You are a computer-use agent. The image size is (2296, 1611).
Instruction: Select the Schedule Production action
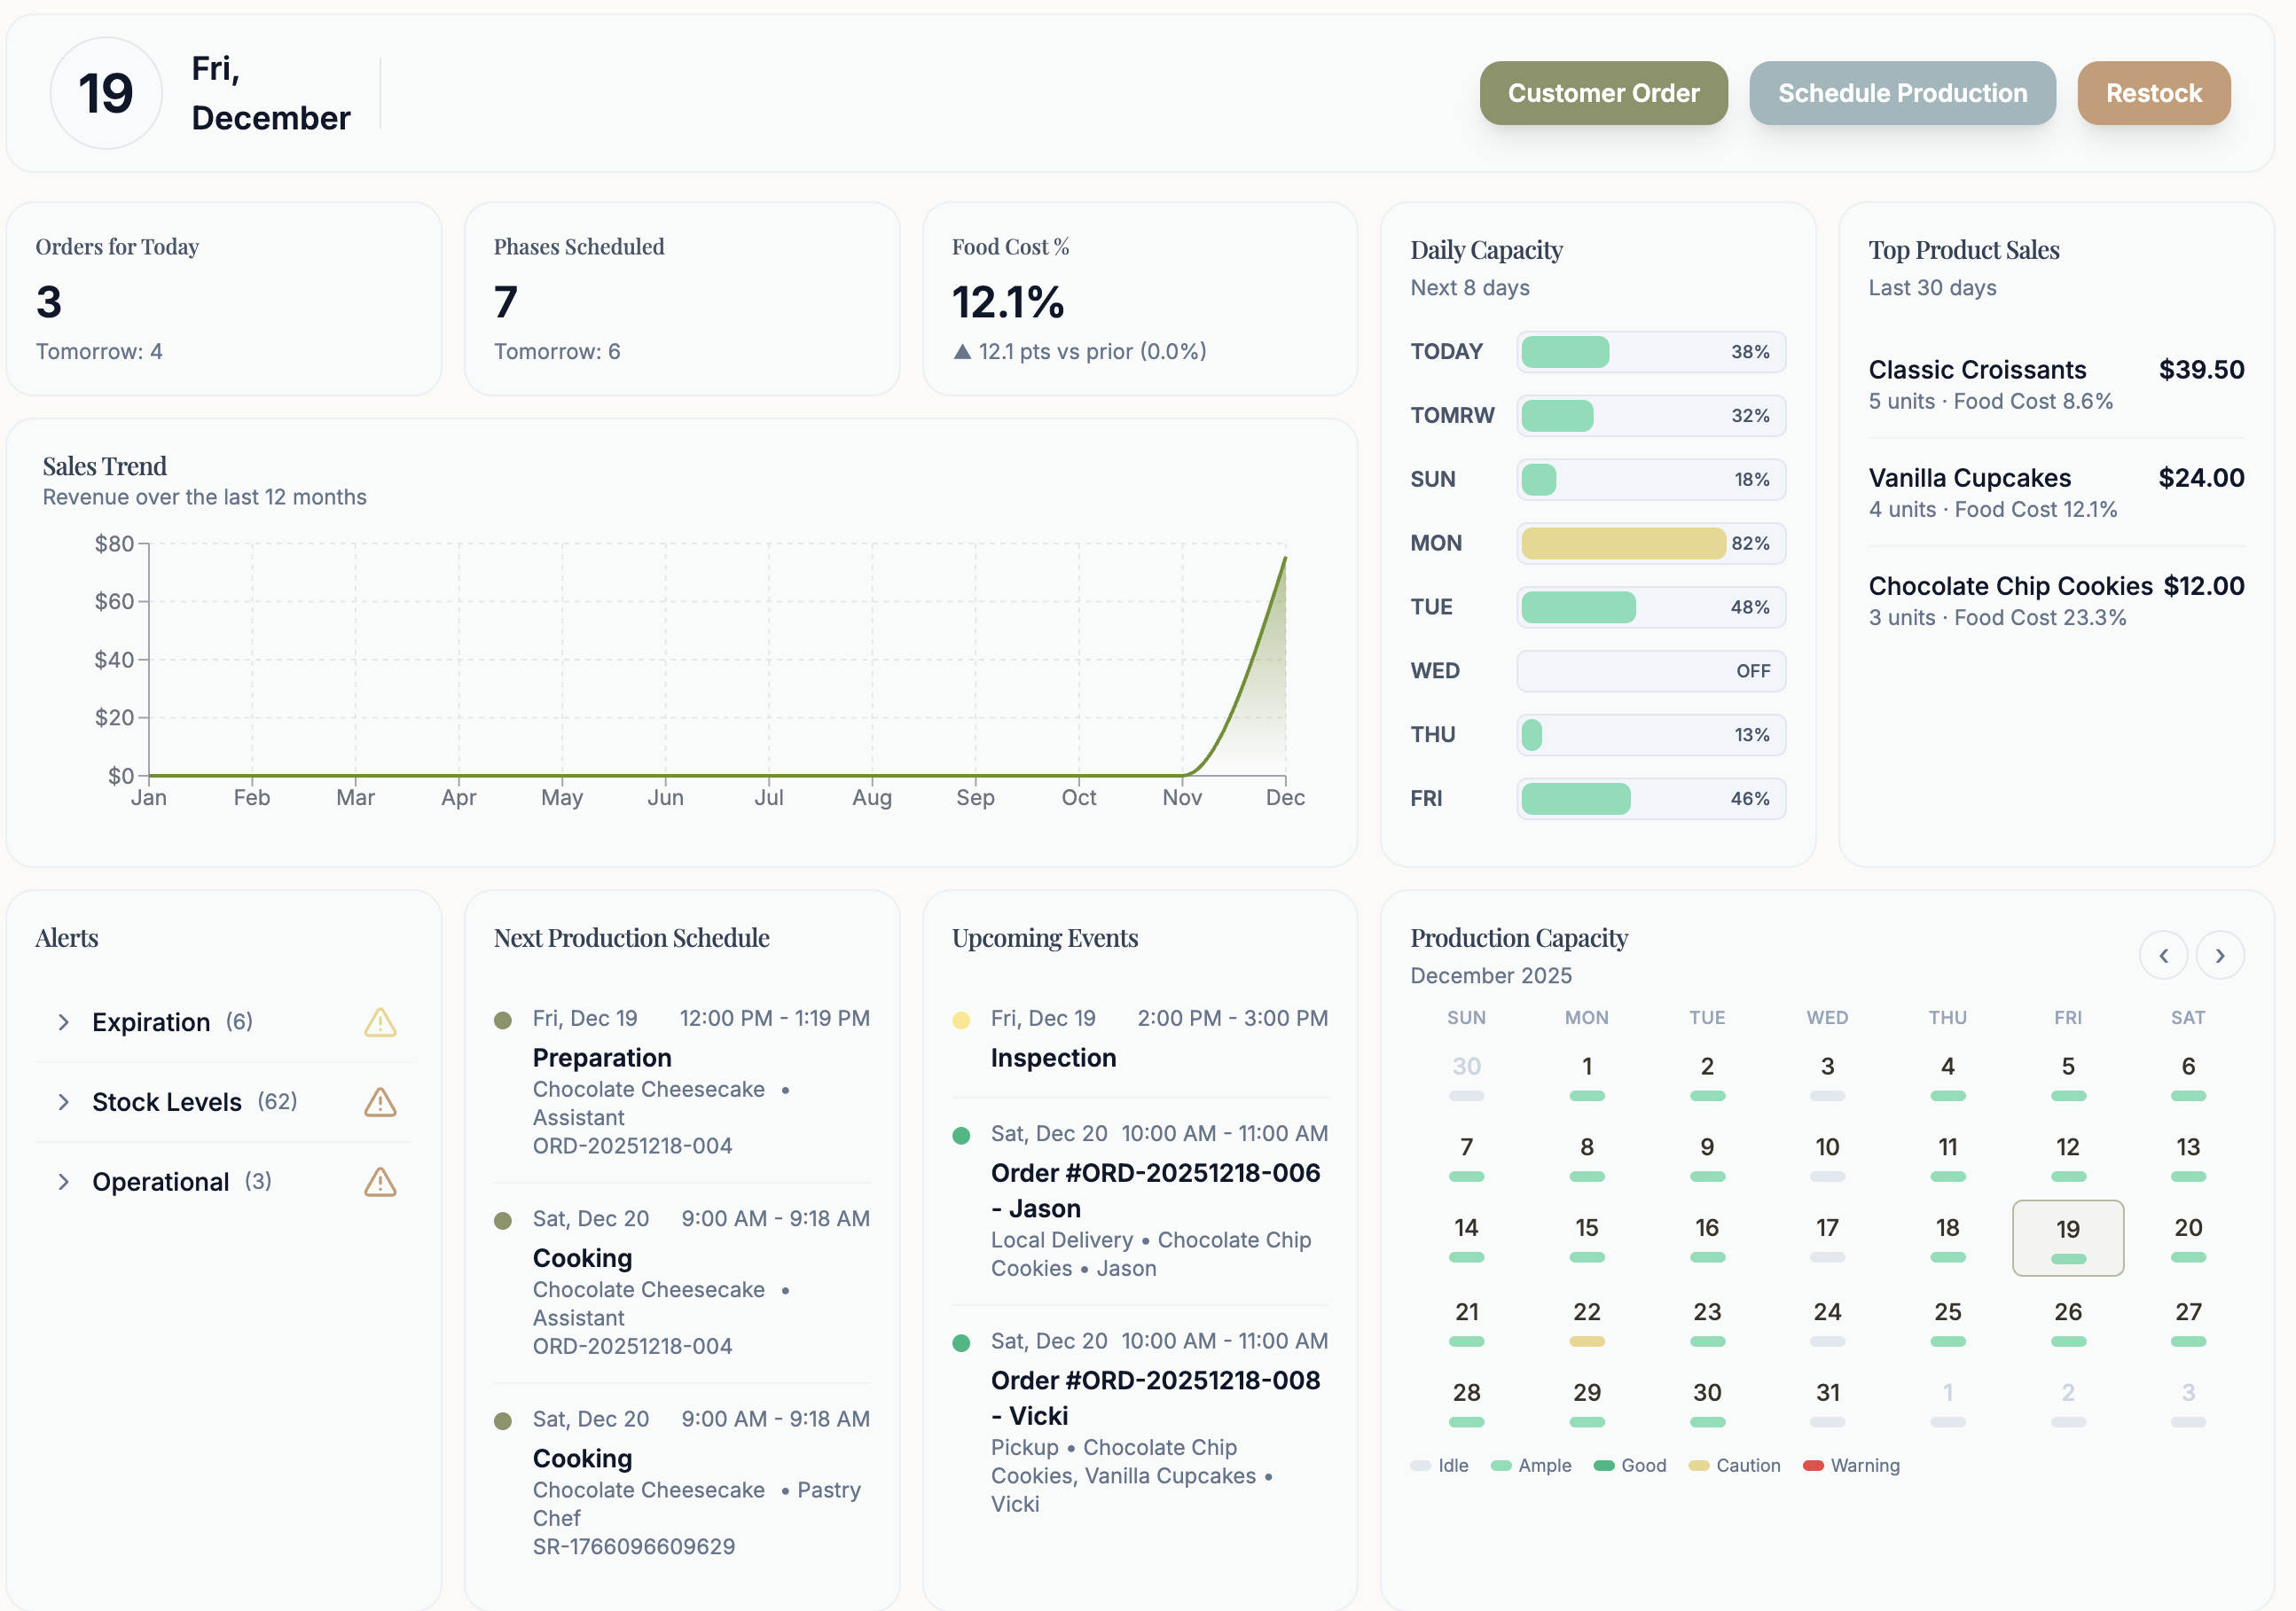click(1901, 93)
